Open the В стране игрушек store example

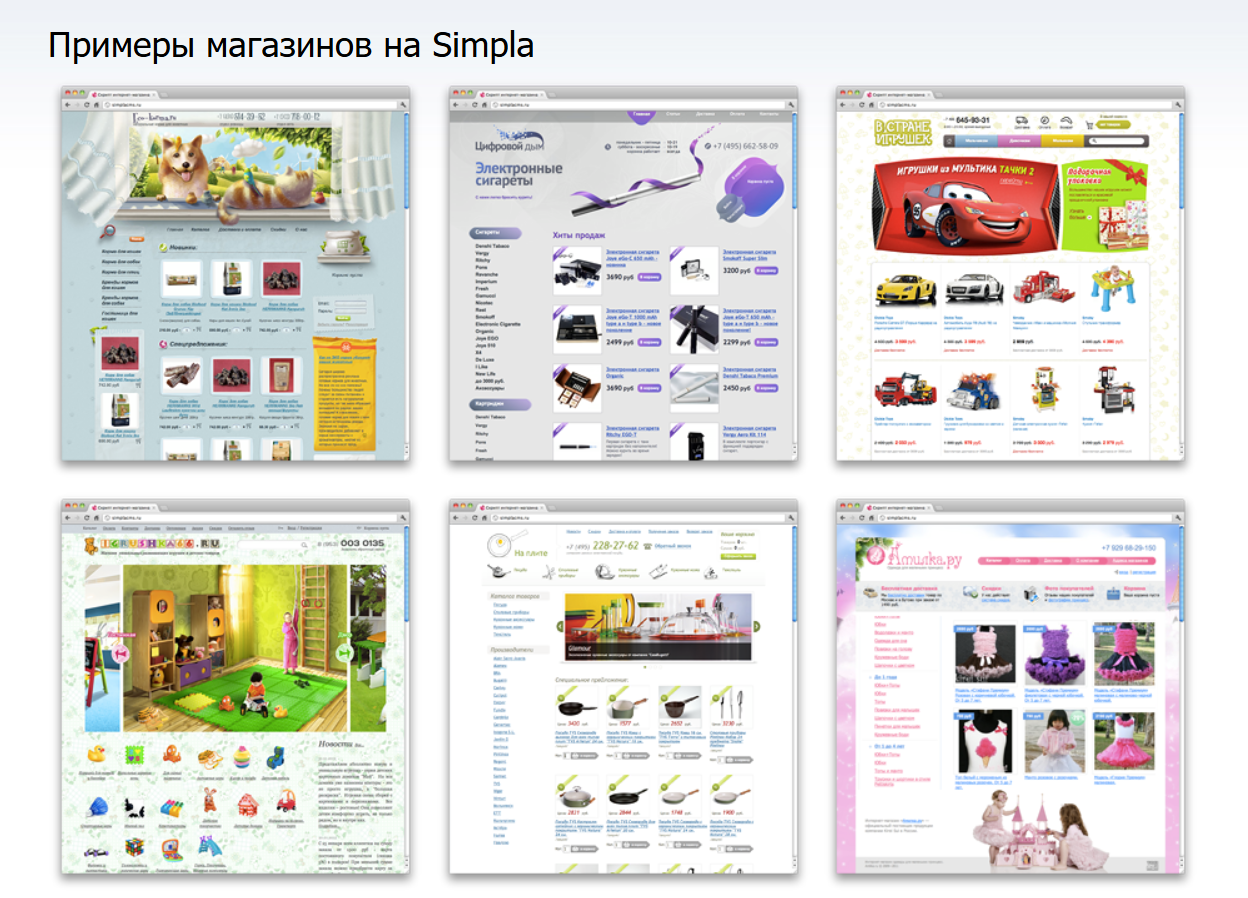click(x=1011, y=273)
